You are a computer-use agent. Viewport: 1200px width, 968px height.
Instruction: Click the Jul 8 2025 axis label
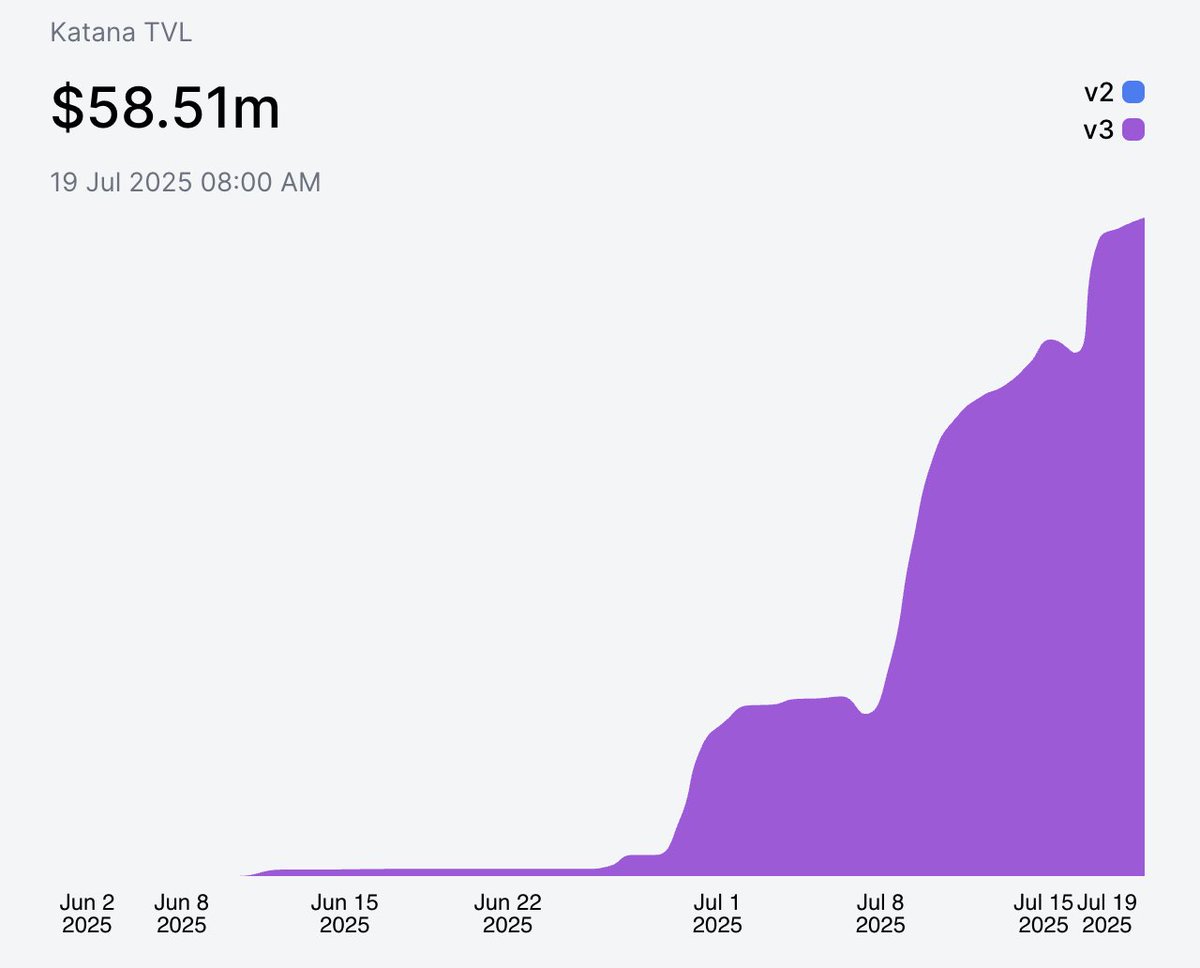(x=880, y=913)
